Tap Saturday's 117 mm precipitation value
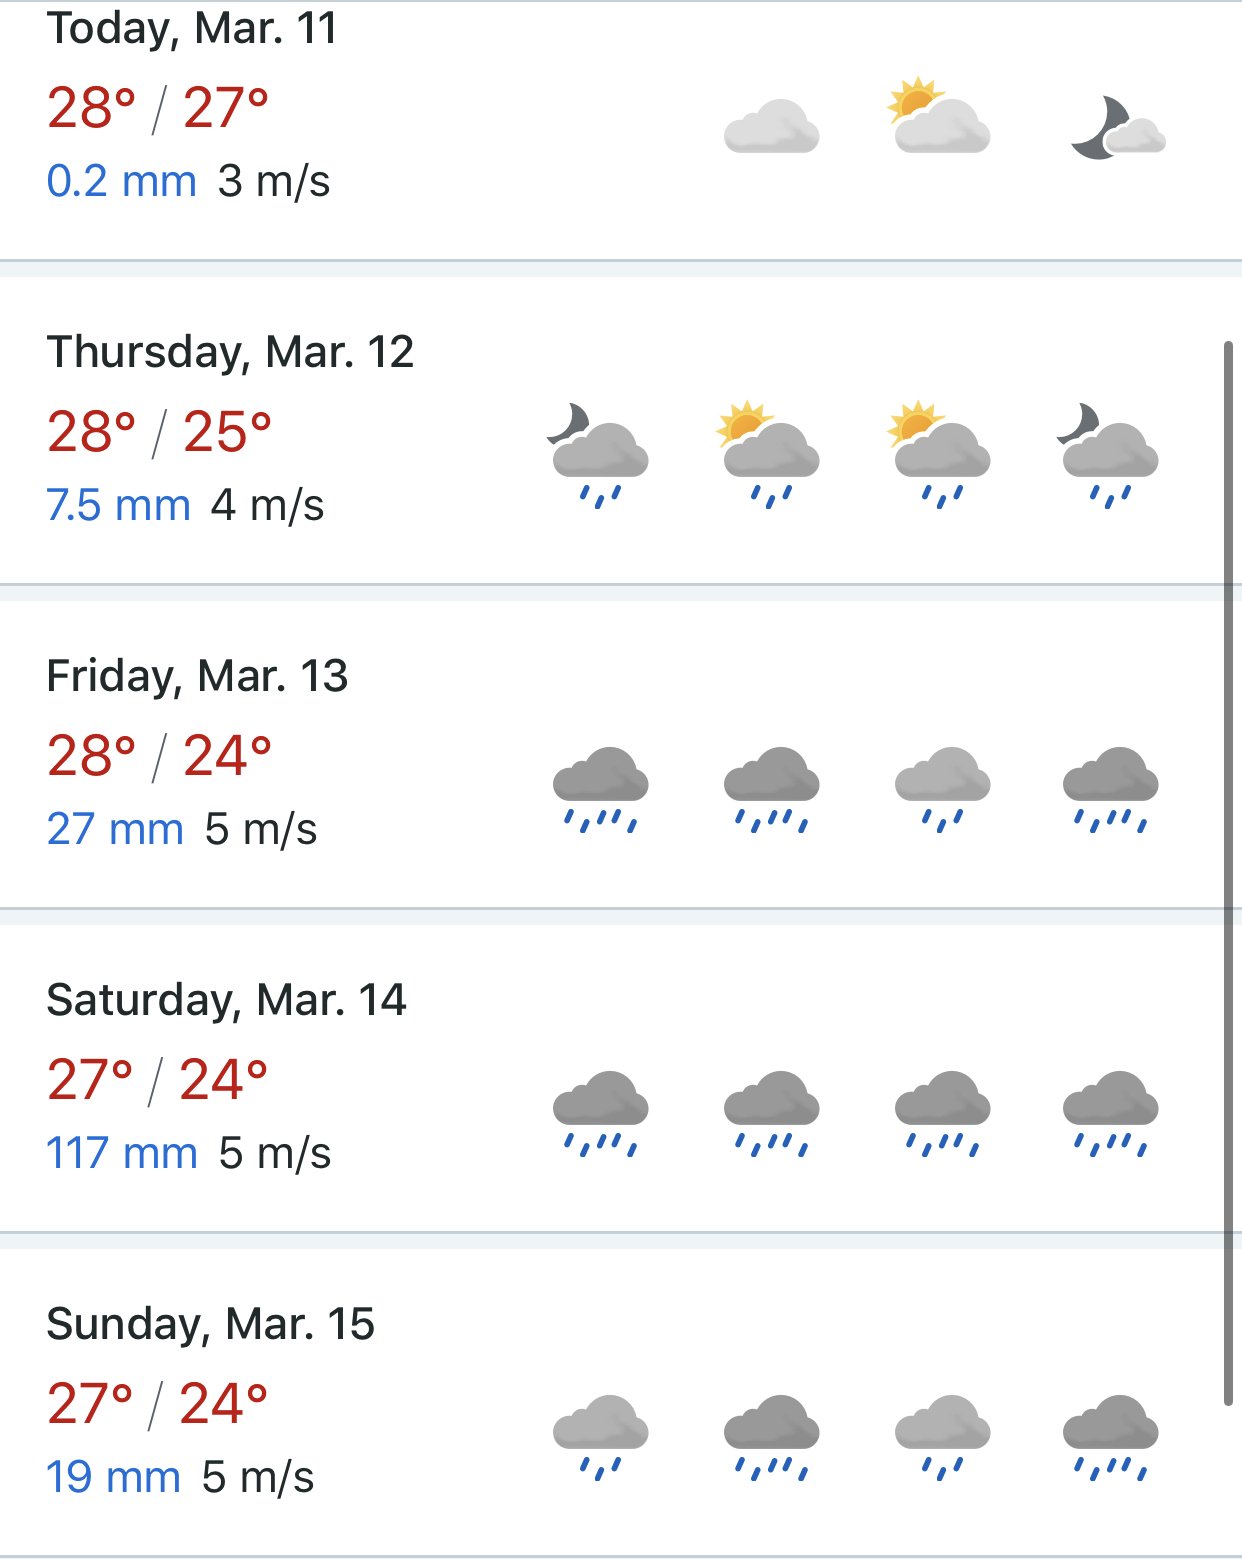The height and width of the screenshot is (1559, 1242). click(122, 1153)
